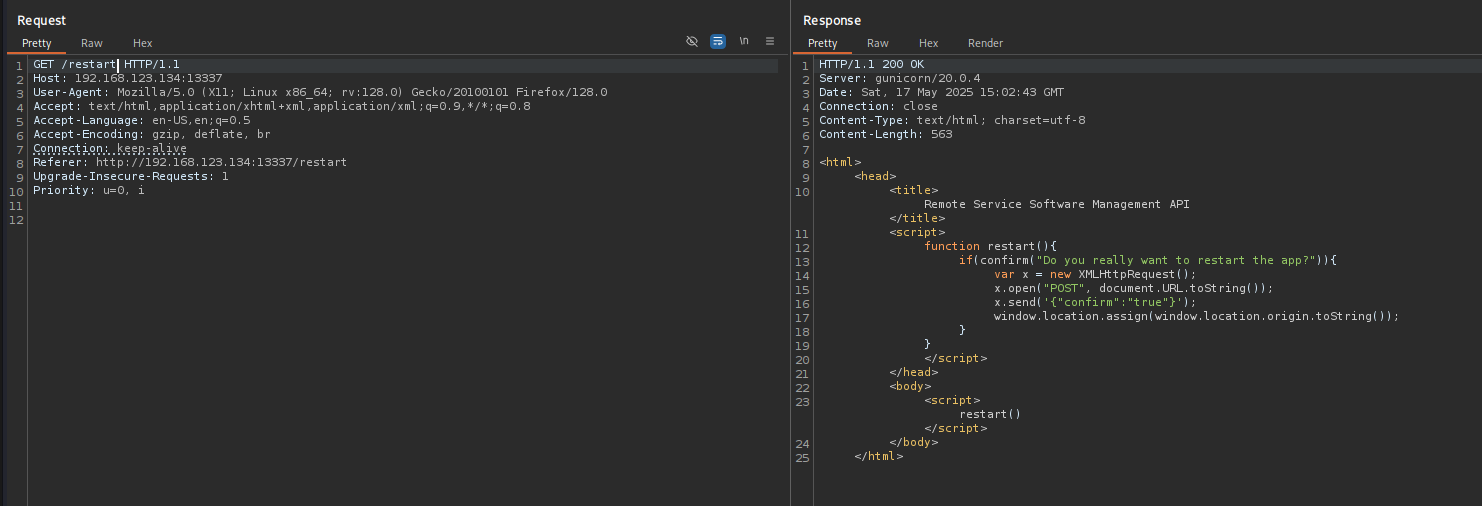Click the Server: gunicorn/20.0.4 header
Screen dimensions: 1482x506
[x=900, y=78]
